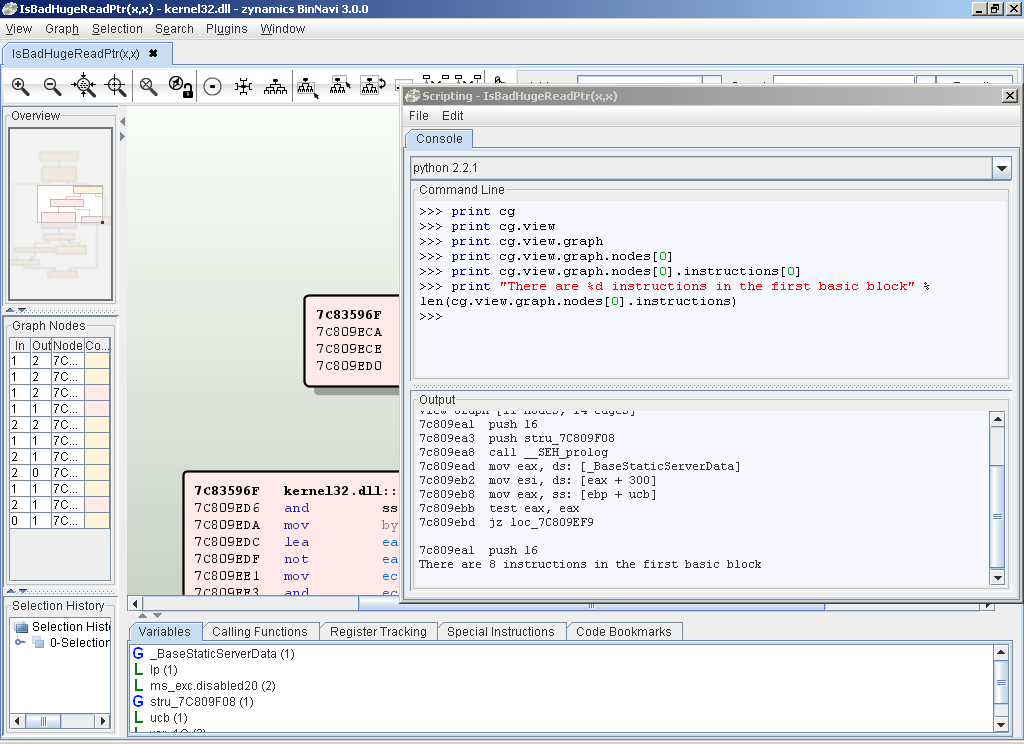The image size is (1024, 744).
Task: Click the hierarchy icon with cursor at top
Action: click(x=340, y=85)
